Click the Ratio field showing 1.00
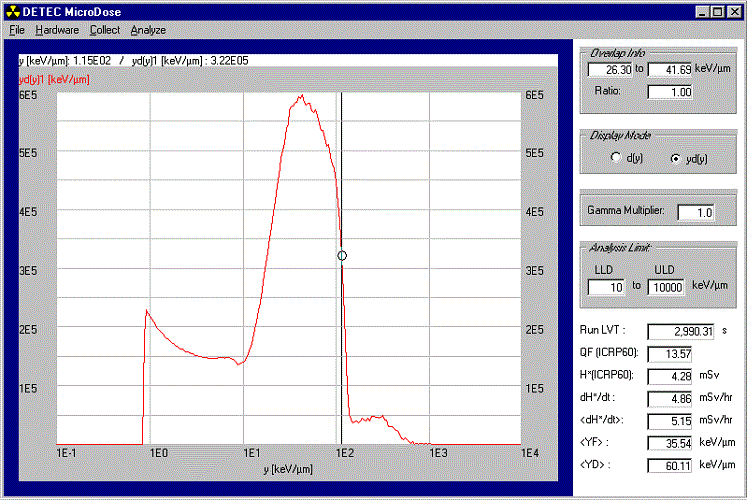 [670, 91]
